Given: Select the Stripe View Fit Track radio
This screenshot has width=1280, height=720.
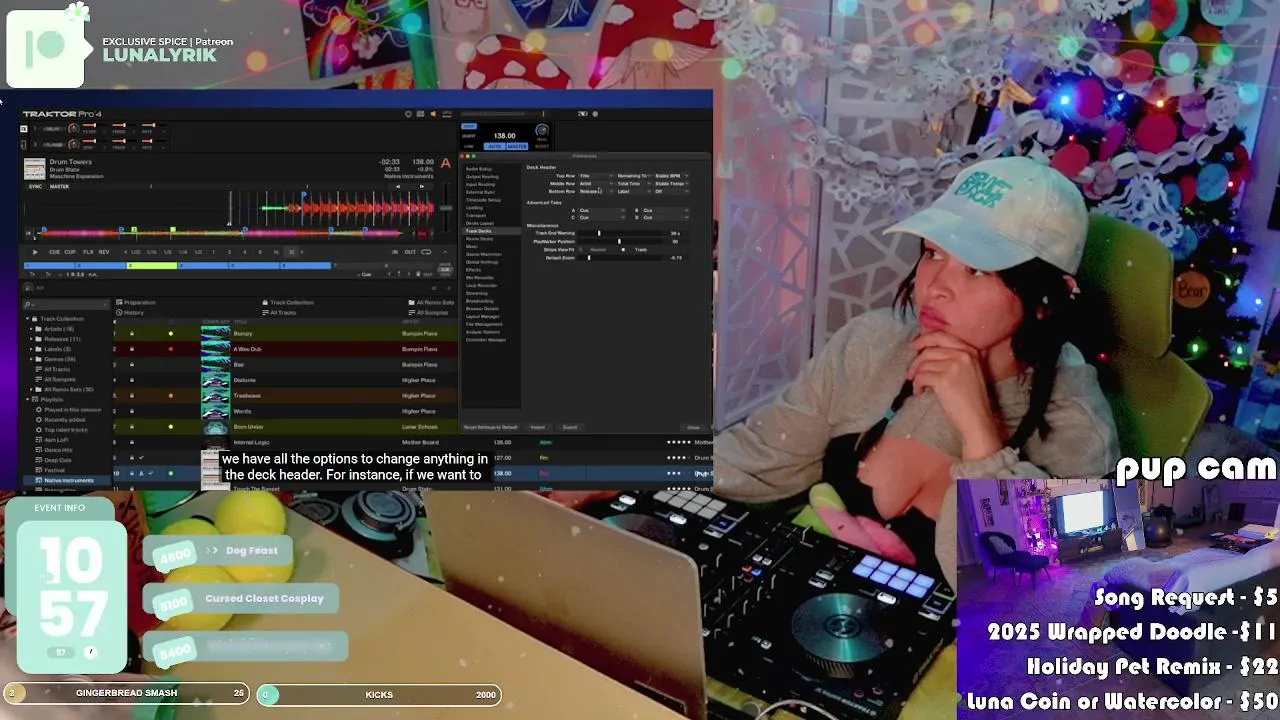Looking at the screenshot, I should click(623, 250).
